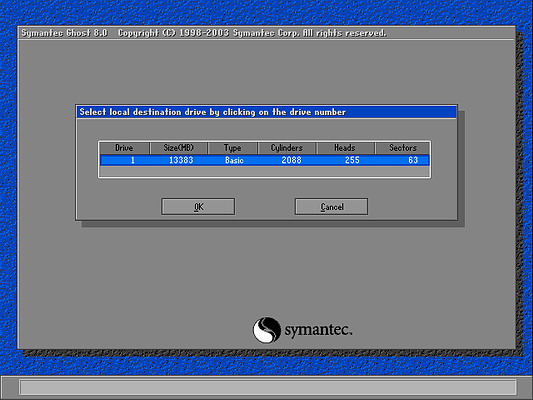Click the symantec wordmark text
The width and height of the screenshot is (533, 400).
[318, 330]
